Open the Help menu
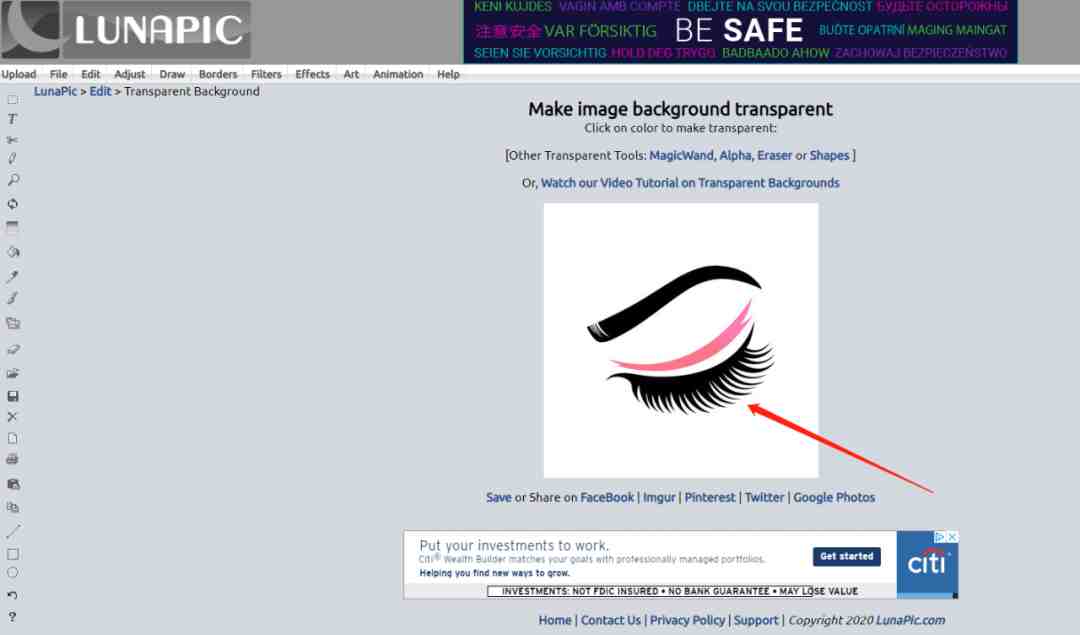 tap(448, 74)
